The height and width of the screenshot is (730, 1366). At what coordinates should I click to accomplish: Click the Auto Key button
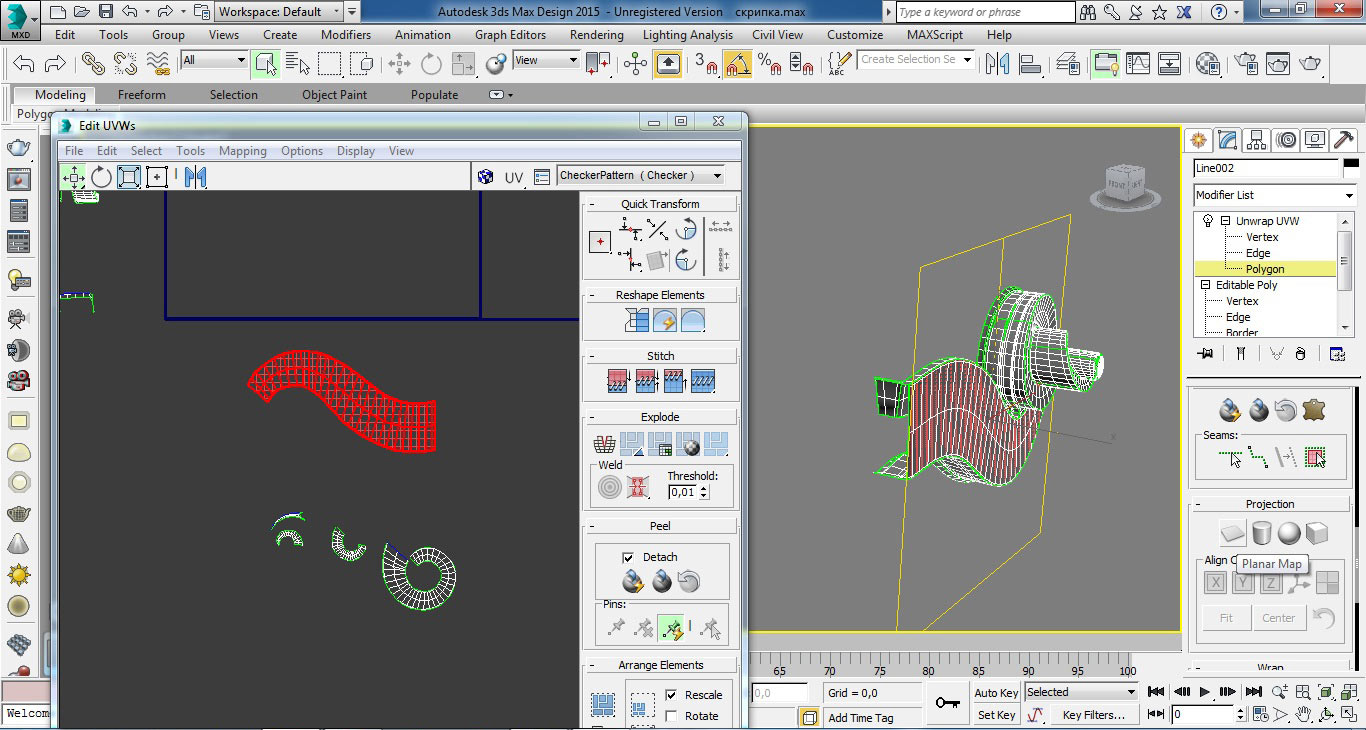tap(996, 693)
